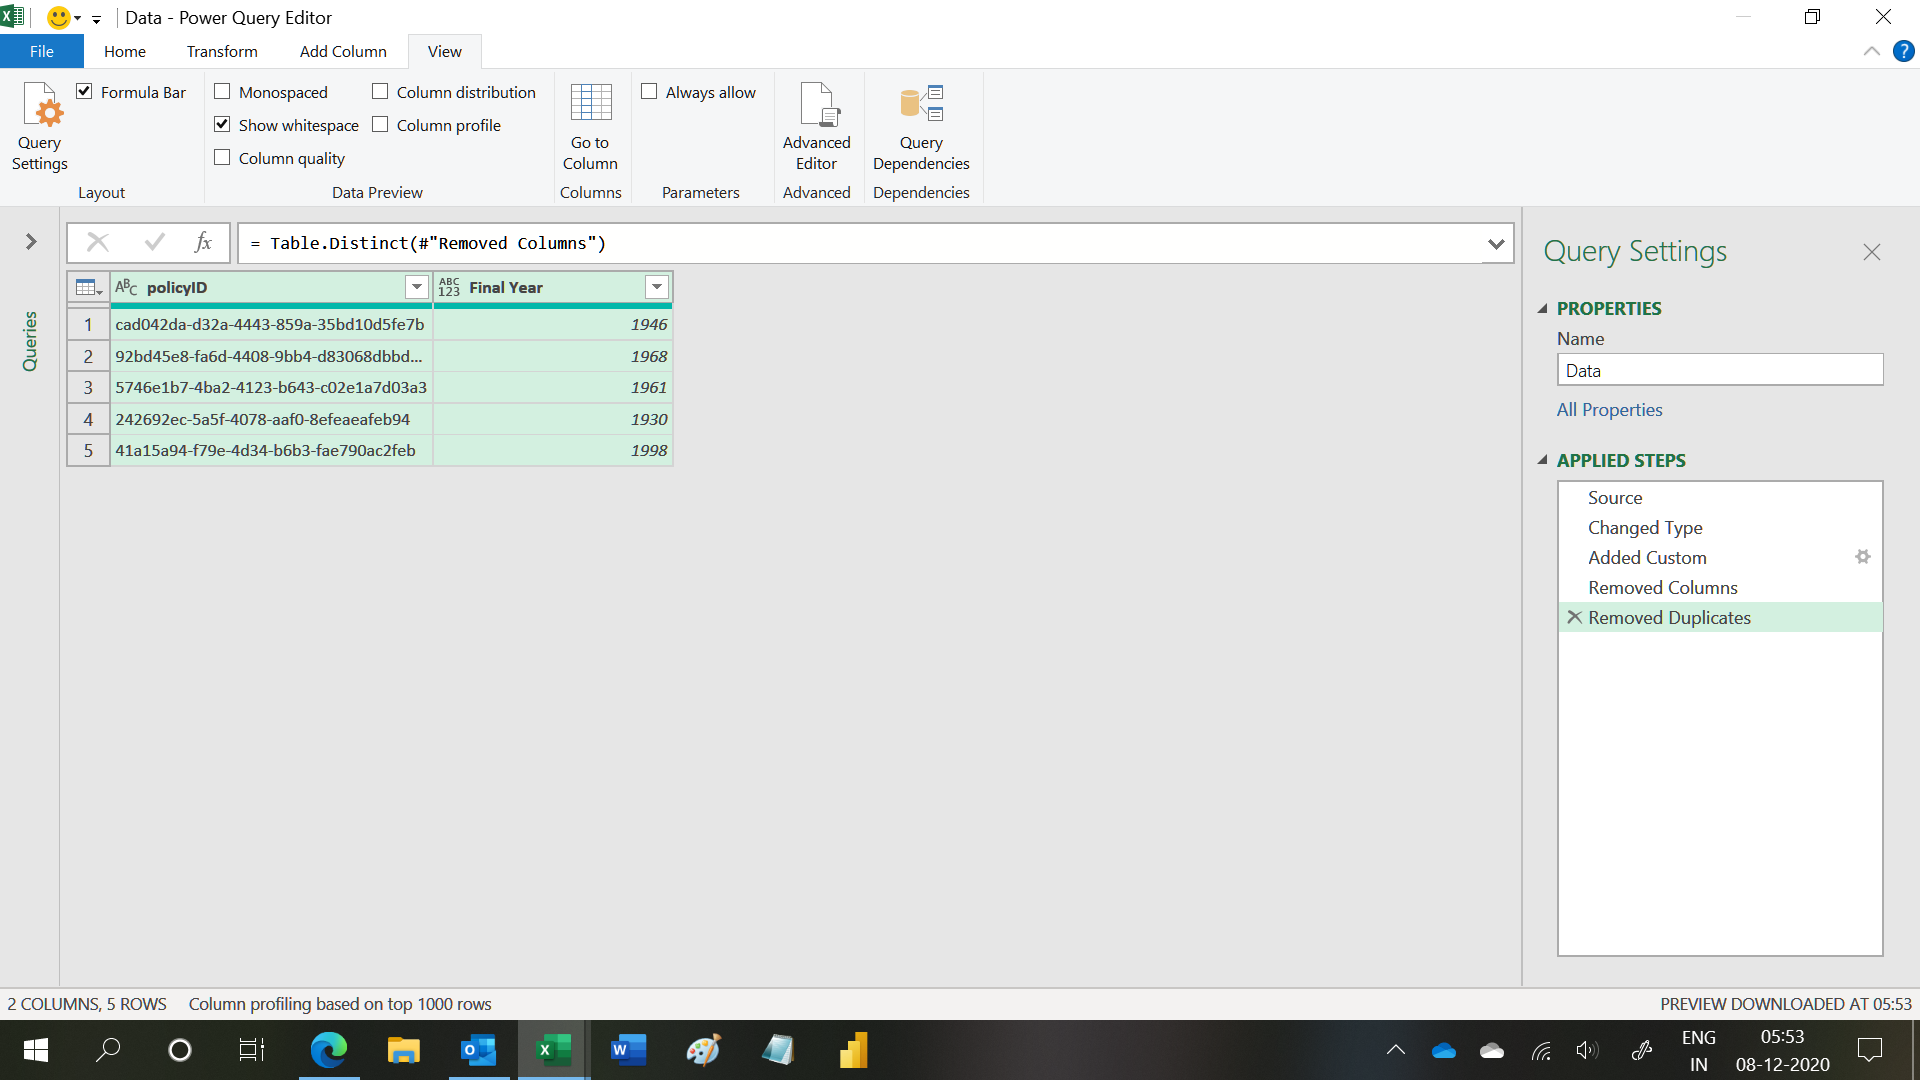This screenshot has width=1920, height=1080.
Task: Click the smiley feedback icon
Action: [59, 17]
